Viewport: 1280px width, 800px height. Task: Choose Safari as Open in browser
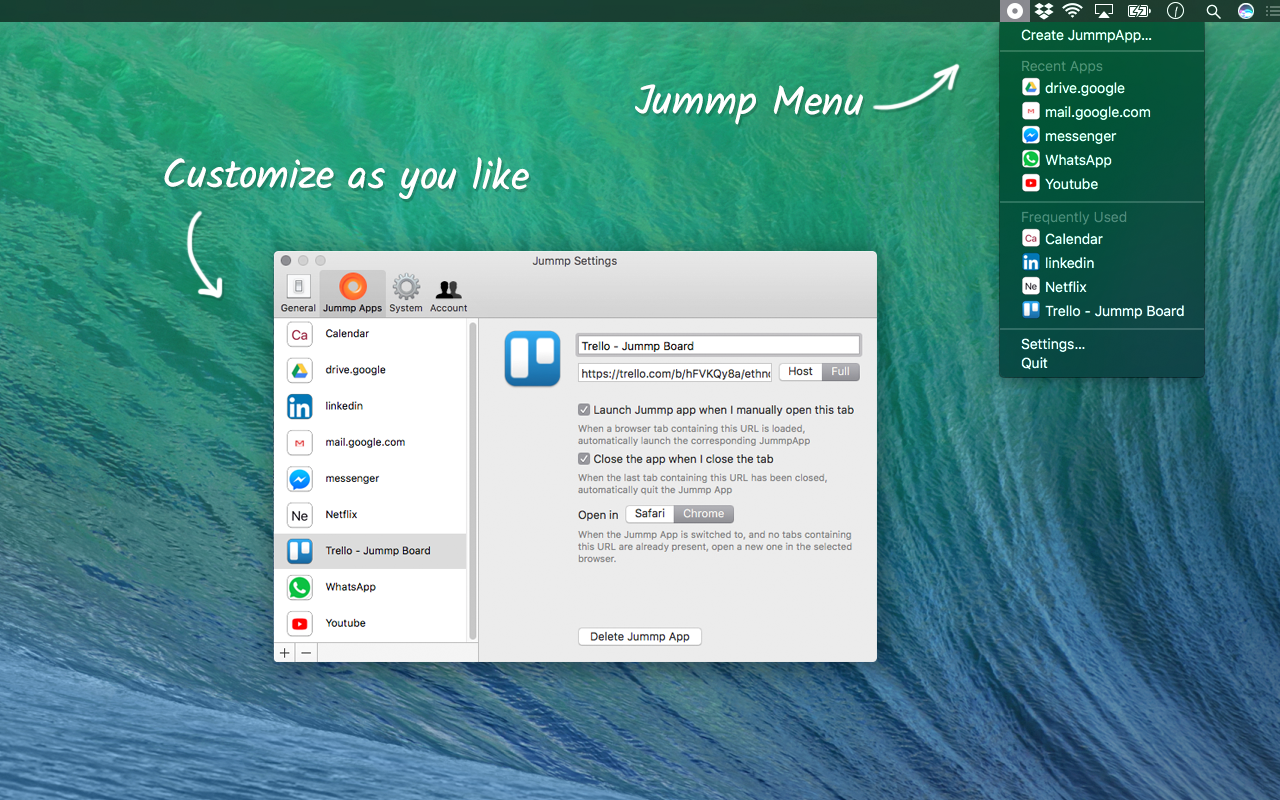click(650, 514)
